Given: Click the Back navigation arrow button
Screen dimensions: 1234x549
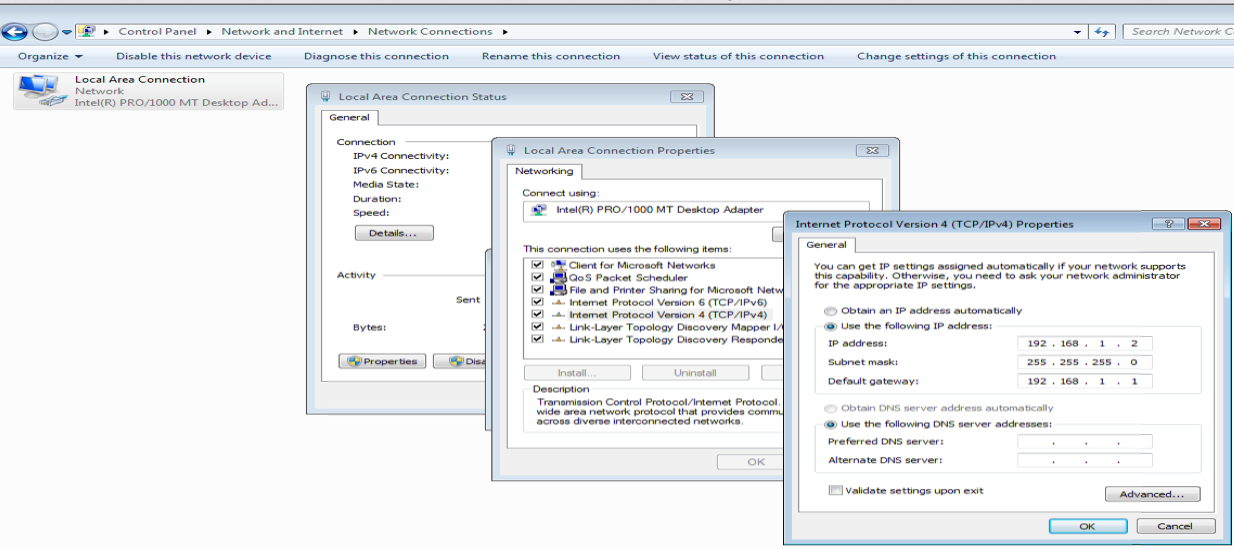Looking at the screenshot, I should point(13,32).
